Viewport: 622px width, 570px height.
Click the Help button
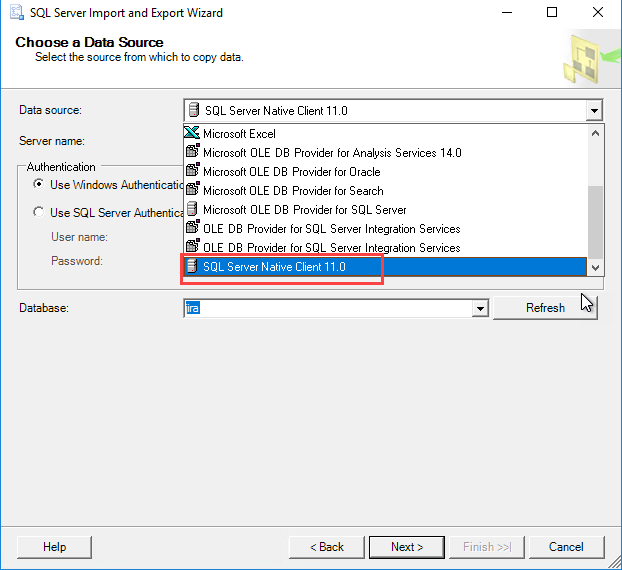click(x=54, y=547)
